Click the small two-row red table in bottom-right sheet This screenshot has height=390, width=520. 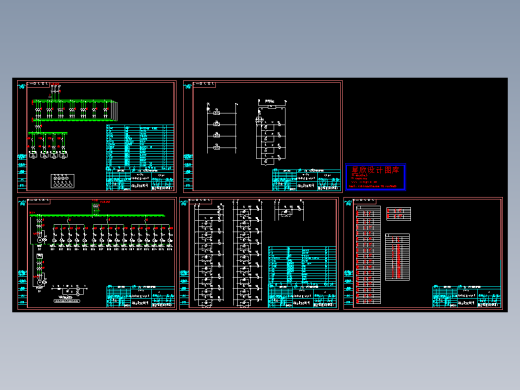pos(399,214)
